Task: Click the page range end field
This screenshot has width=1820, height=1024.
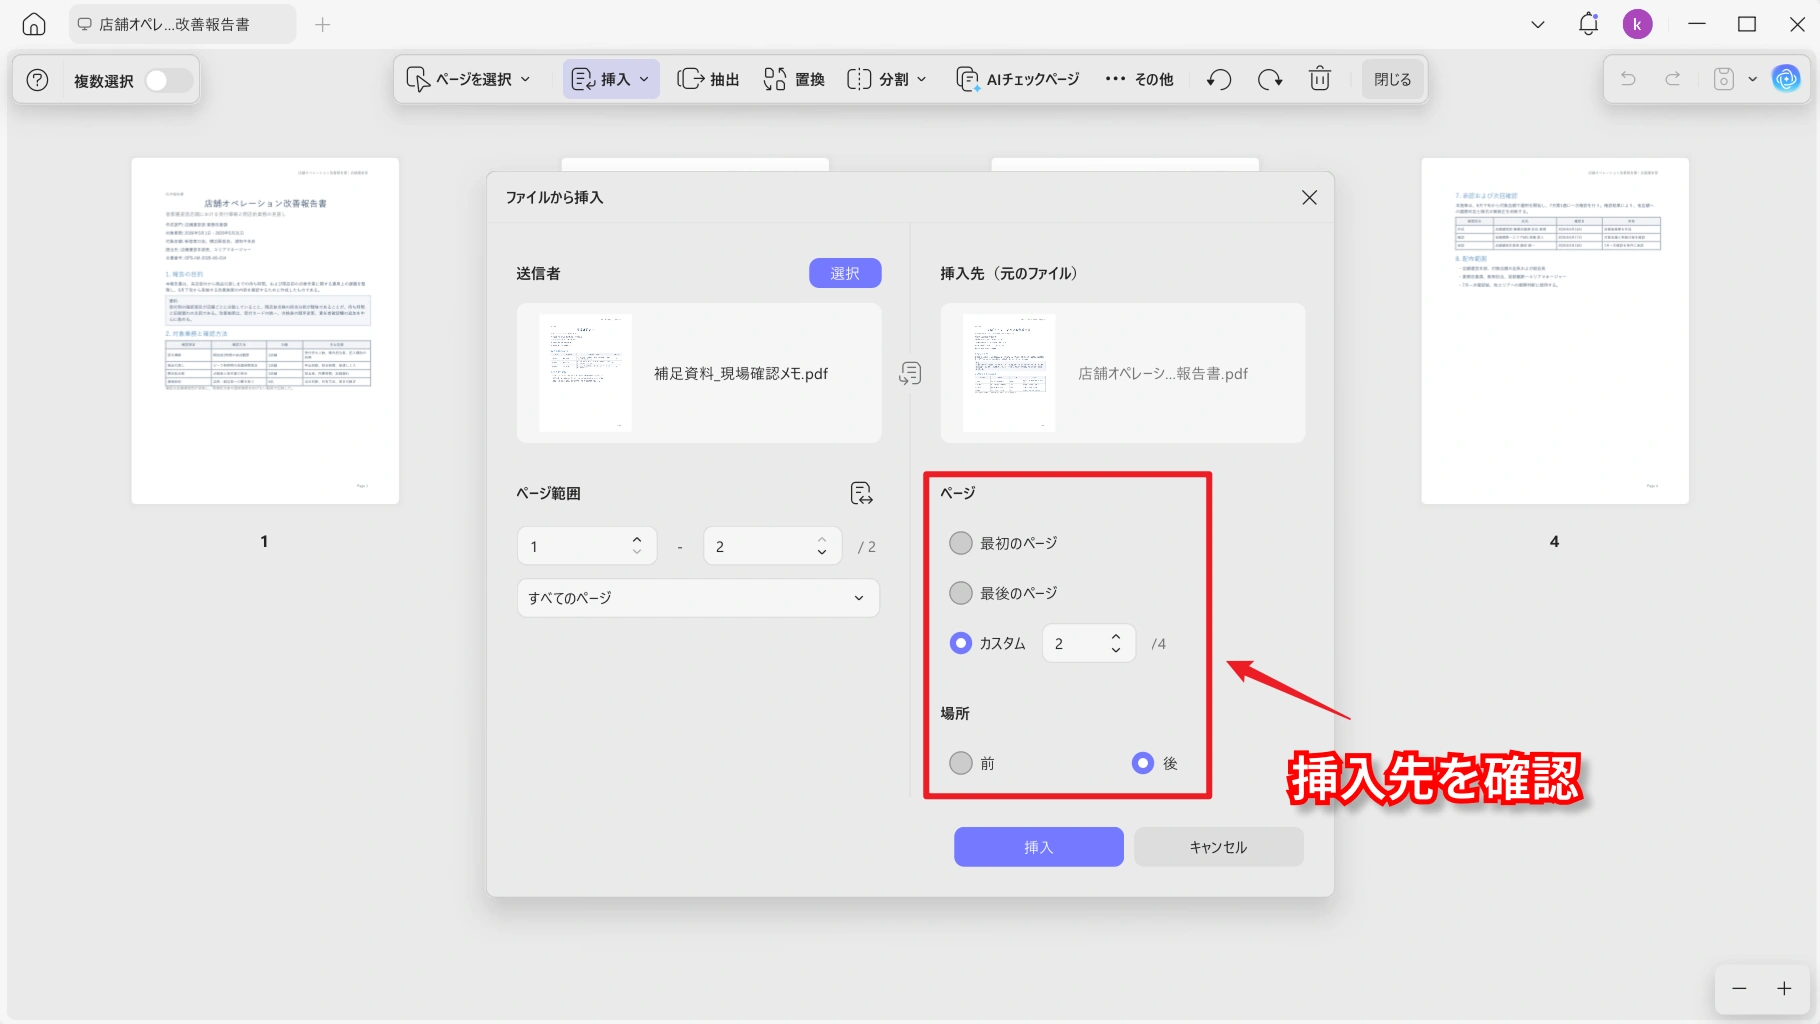Action: point(772,546)
